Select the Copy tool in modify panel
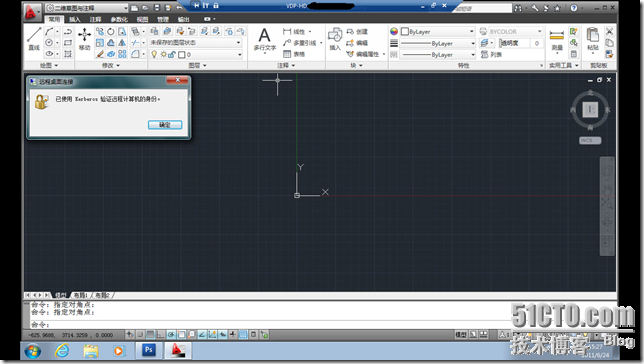The width and height of the screenshot is (644, 364). (99, 32)
